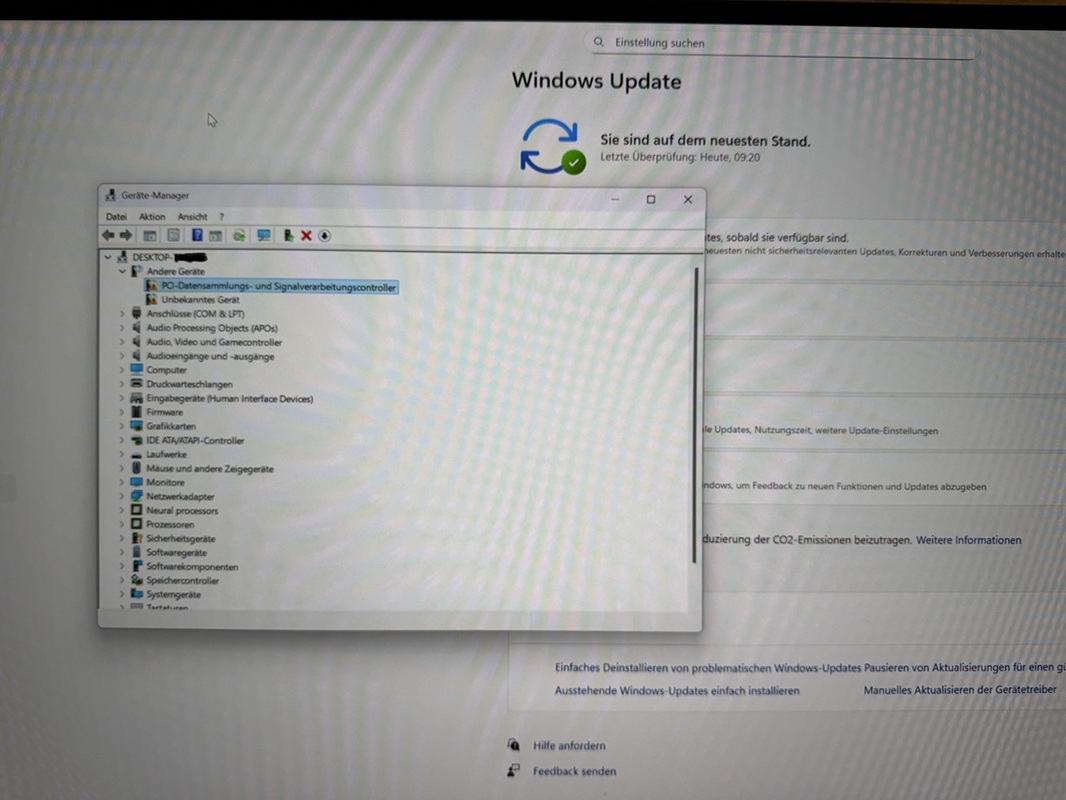The height and width of the screenshot is (800, 1066).
Task: Go back with the toolbar Back arrow
Action: [x=108, y=235]
